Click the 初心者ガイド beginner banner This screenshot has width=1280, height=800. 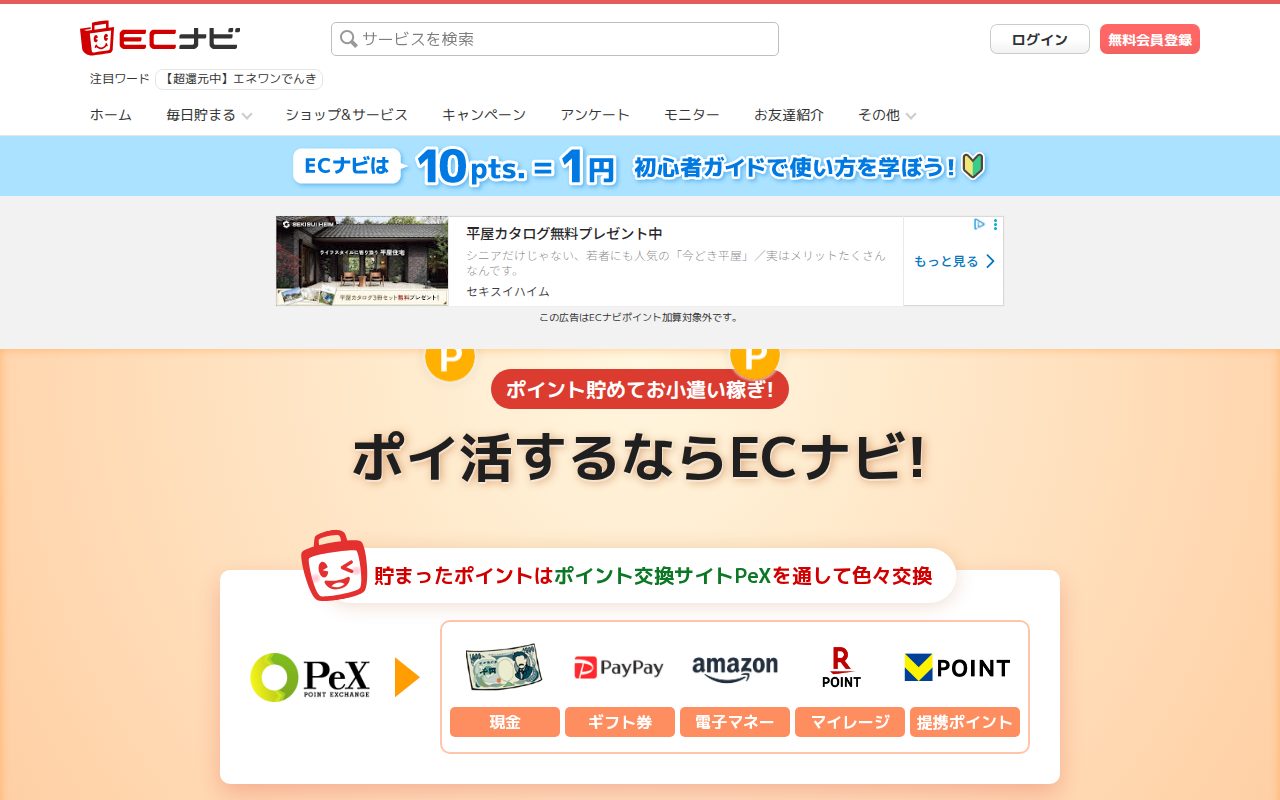[640, 166]
